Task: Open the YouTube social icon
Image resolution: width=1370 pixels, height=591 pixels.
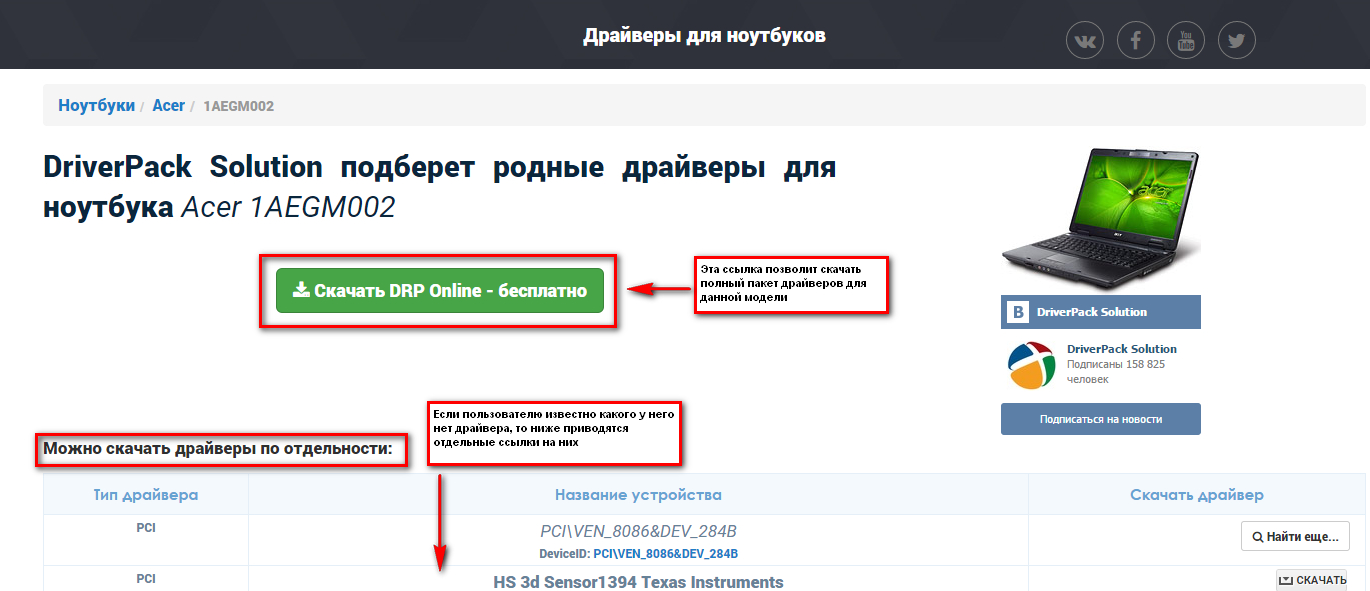Action: click(1186, 41)
